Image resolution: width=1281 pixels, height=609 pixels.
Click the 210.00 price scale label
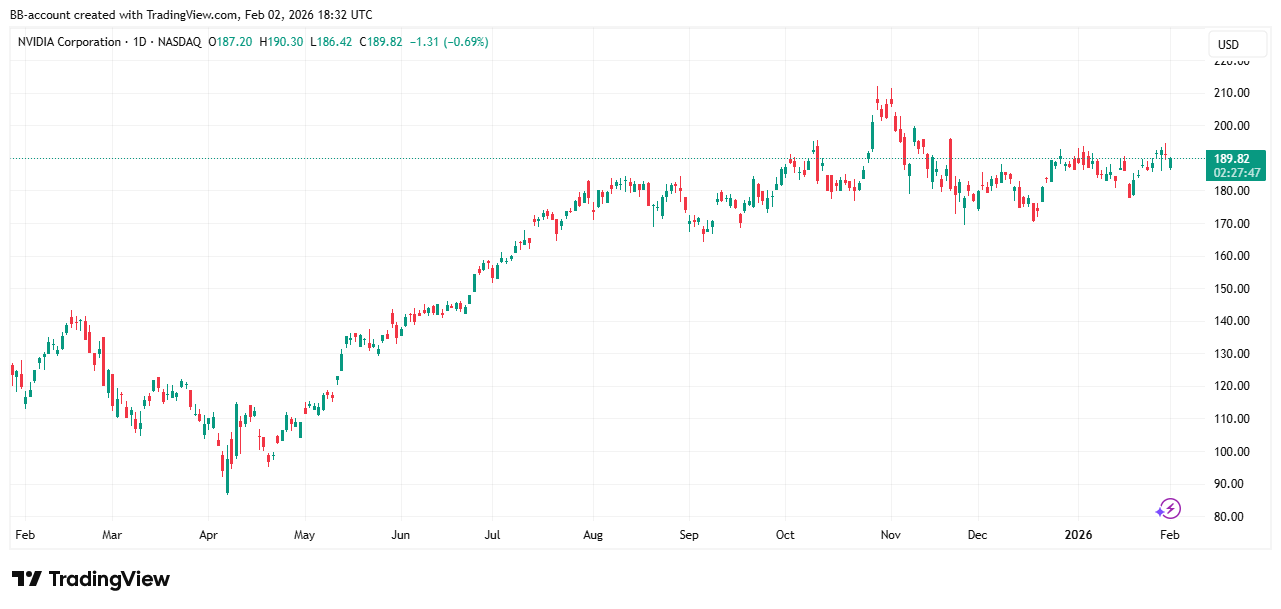pyautogui.click(x=1231, y=93)
